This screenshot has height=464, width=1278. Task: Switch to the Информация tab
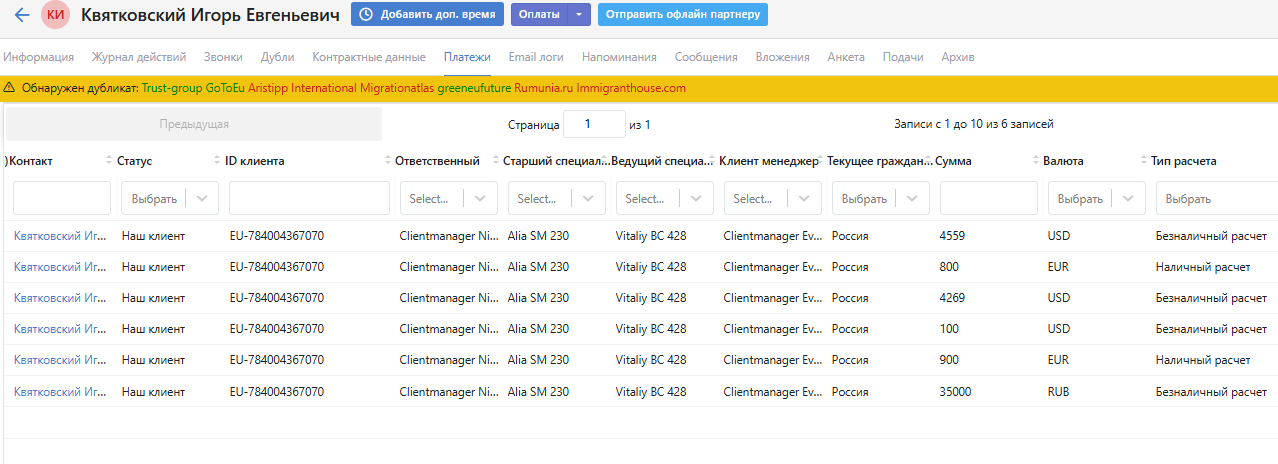38,57
